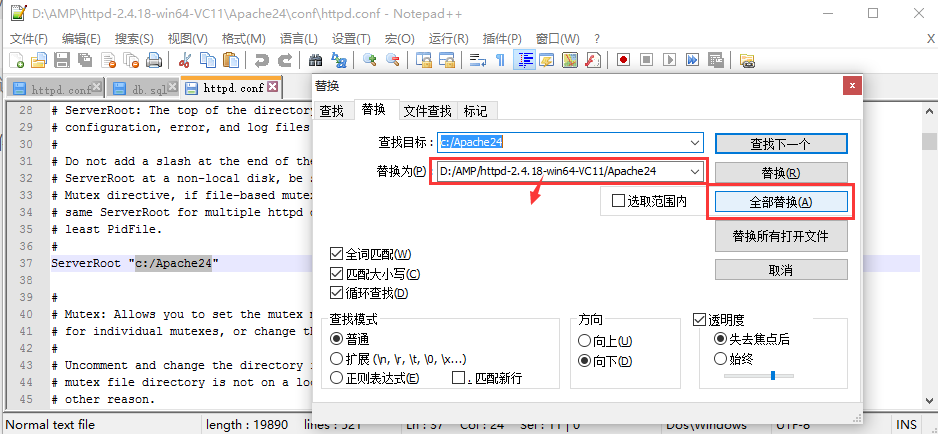938x434 pixels.
Task: Click the 查找下一个 button
Action: pyautogui.click(x=781, y=144)
